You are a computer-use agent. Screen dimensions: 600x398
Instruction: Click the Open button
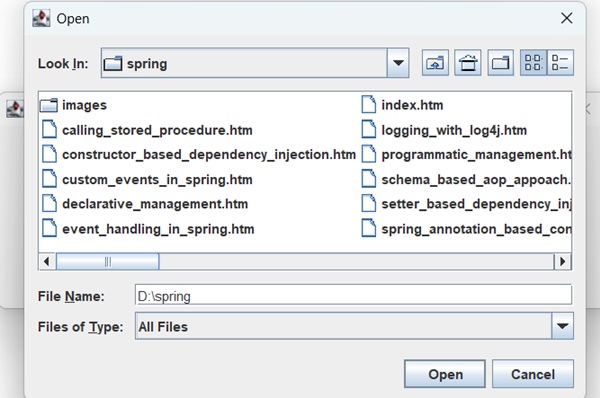point(445,374)
